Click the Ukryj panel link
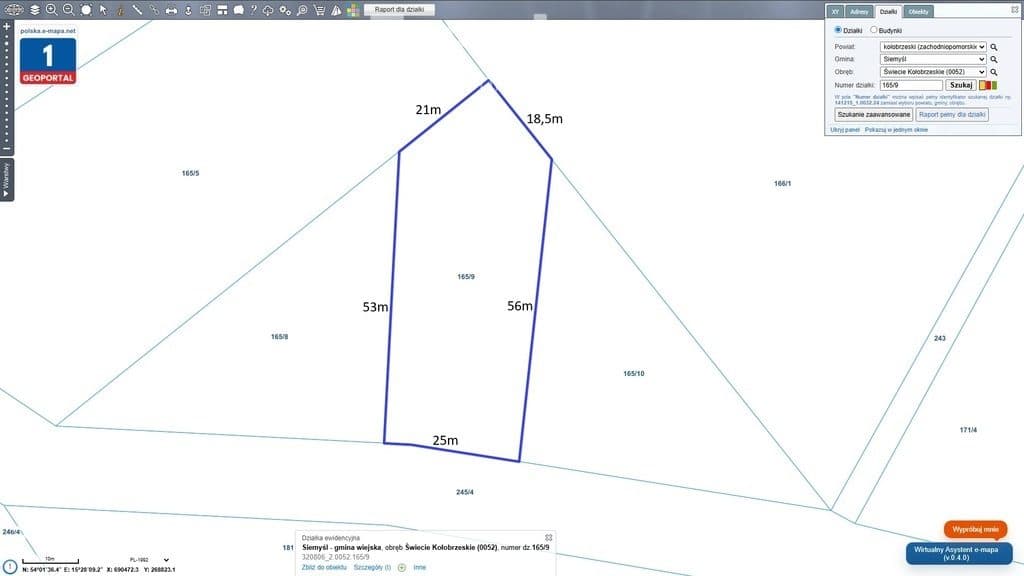This screenshot has height=576, width=1024. [x=844, y=130]
